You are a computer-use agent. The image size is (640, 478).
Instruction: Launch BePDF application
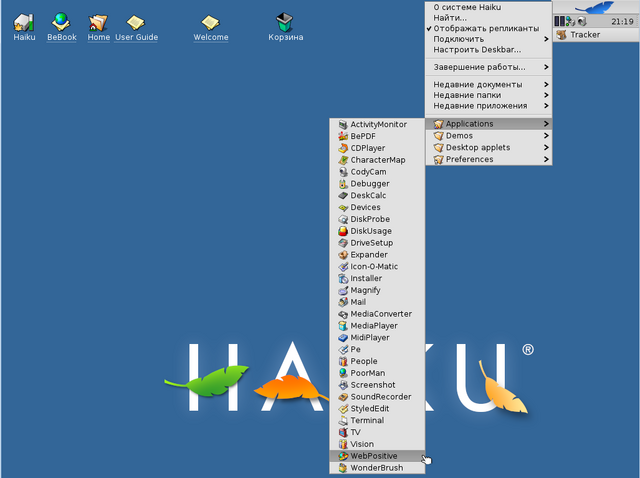[x=377, y=136]
